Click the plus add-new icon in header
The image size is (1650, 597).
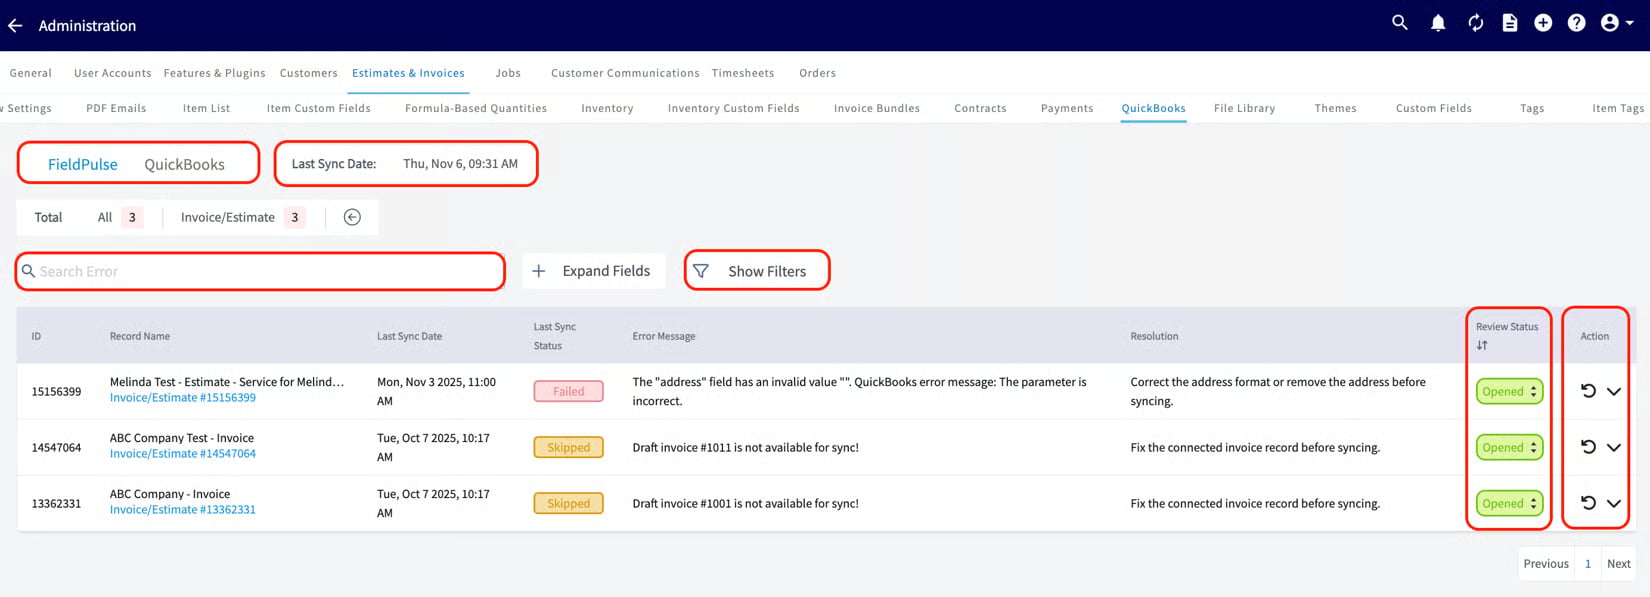click(x=1543, y=23)
